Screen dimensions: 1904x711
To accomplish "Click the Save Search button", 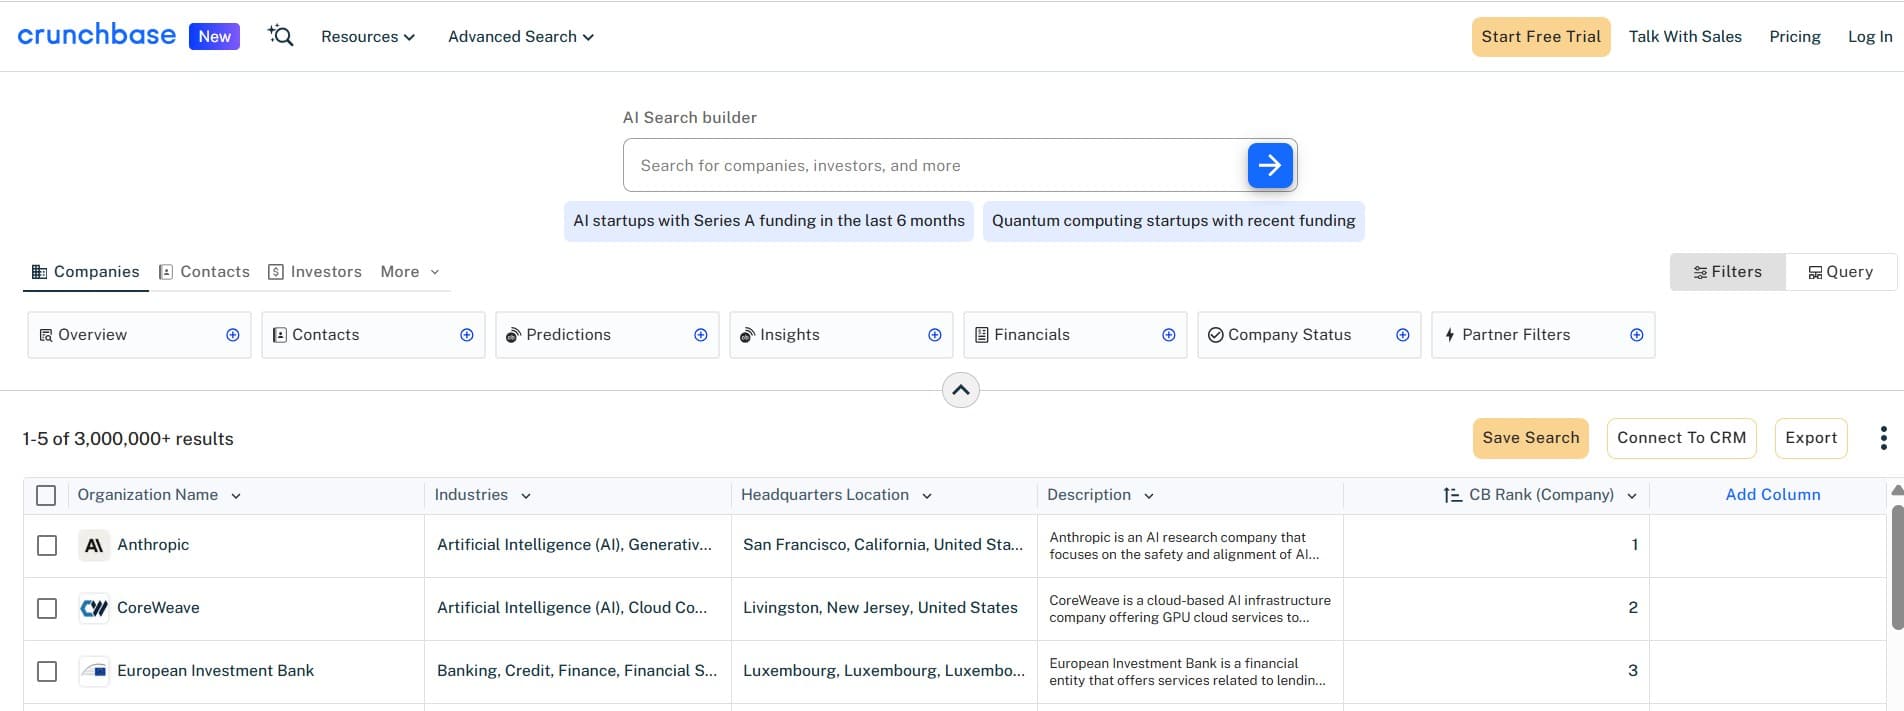I will tap(1531, 438).
